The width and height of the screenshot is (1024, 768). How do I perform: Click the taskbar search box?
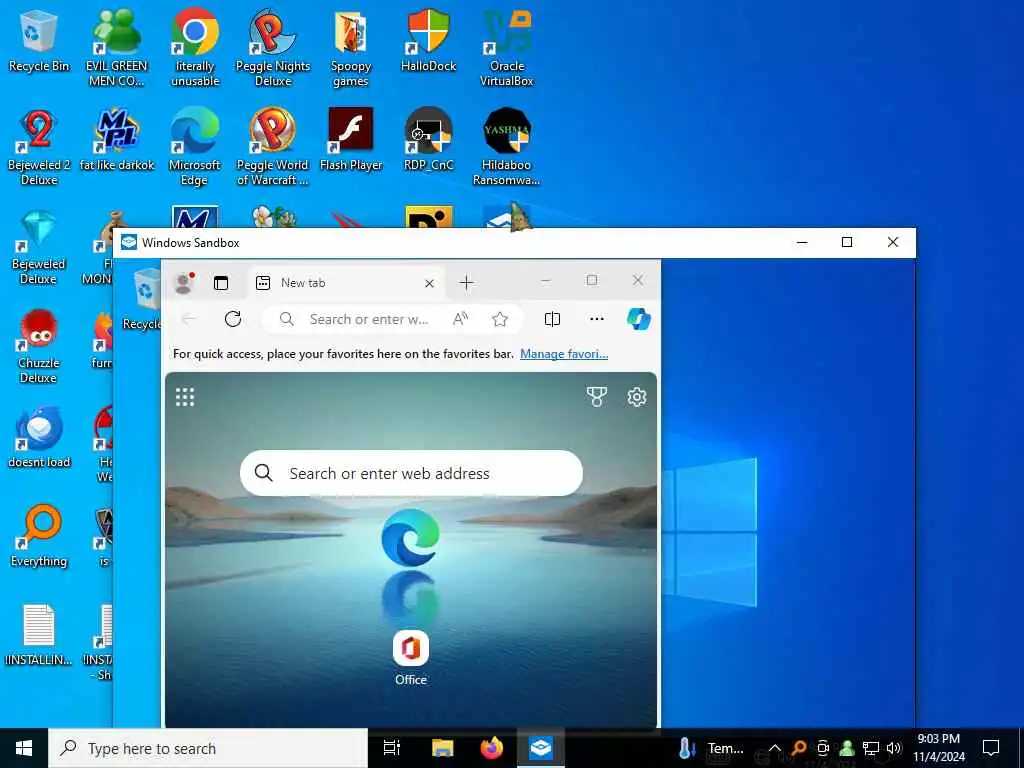pyautogui.click(x=208, y=748)
